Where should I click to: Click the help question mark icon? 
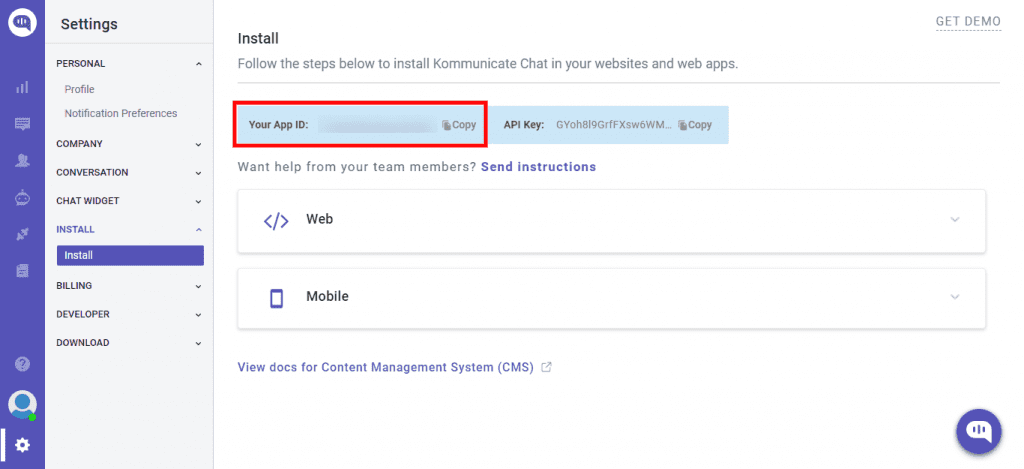coord(22,364)
